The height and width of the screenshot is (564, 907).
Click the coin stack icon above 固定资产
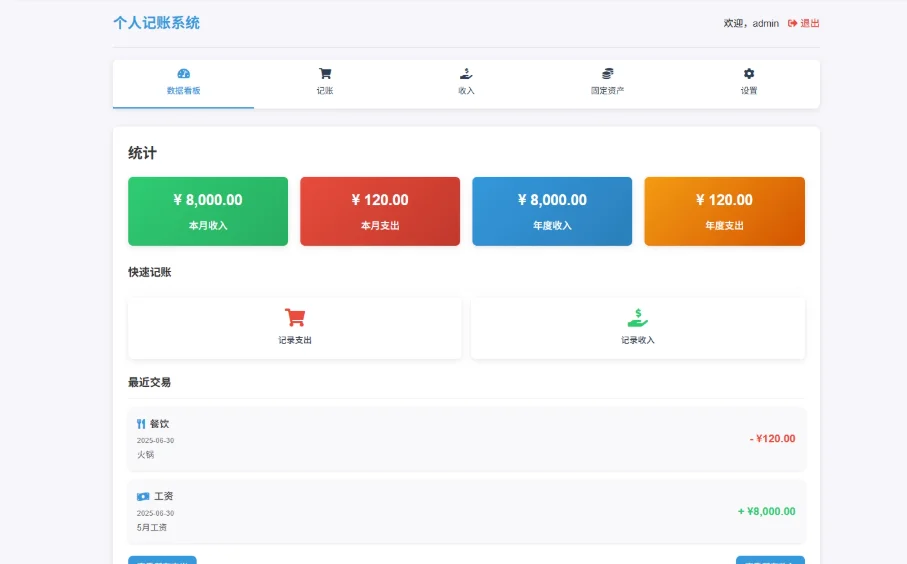coord(607,73)
